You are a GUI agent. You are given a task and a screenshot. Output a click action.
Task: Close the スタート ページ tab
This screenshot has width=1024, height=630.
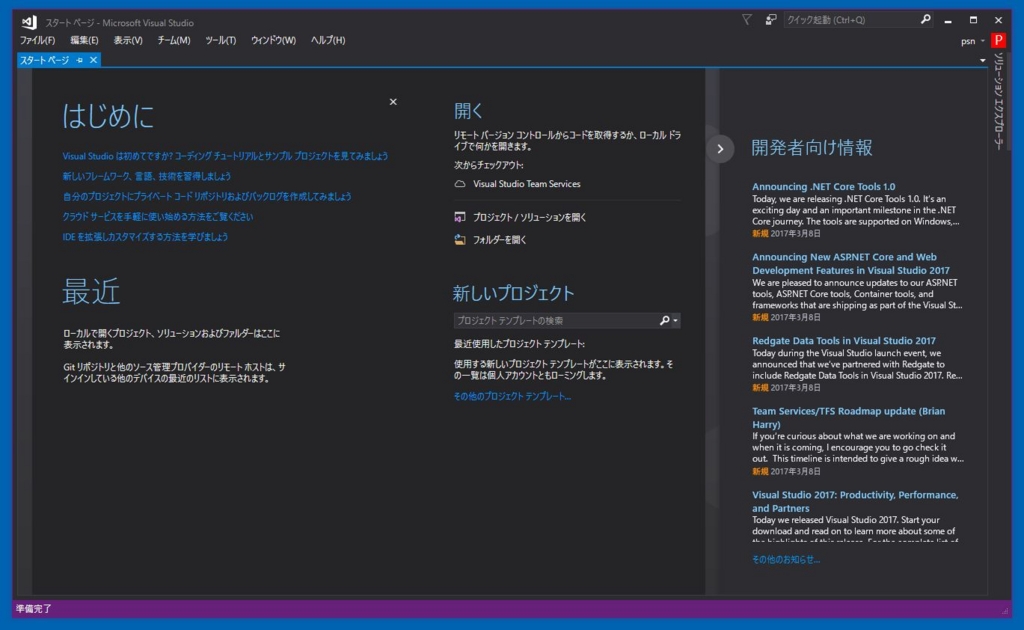93,60
